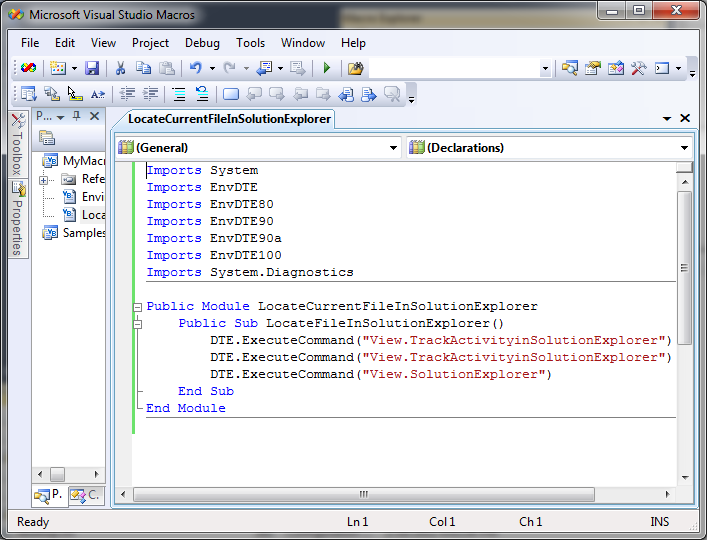Viewport: 707px width, 540px height.
Task: Click the code editor vertical scrollbar thumb
Action: point(684,268)
